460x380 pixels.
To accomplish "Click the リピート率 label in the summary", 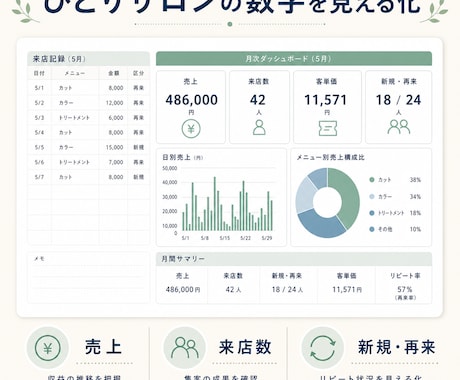I will click(x=405, y=276).
